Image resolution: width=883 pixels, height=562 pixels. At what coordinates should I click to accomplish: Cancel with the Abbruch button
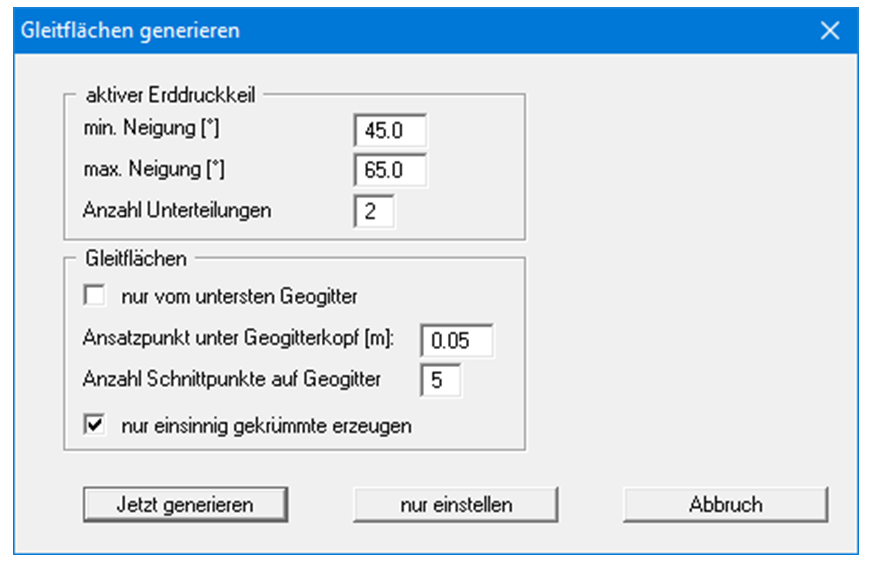pyautogui.click(x=725, y=505)
